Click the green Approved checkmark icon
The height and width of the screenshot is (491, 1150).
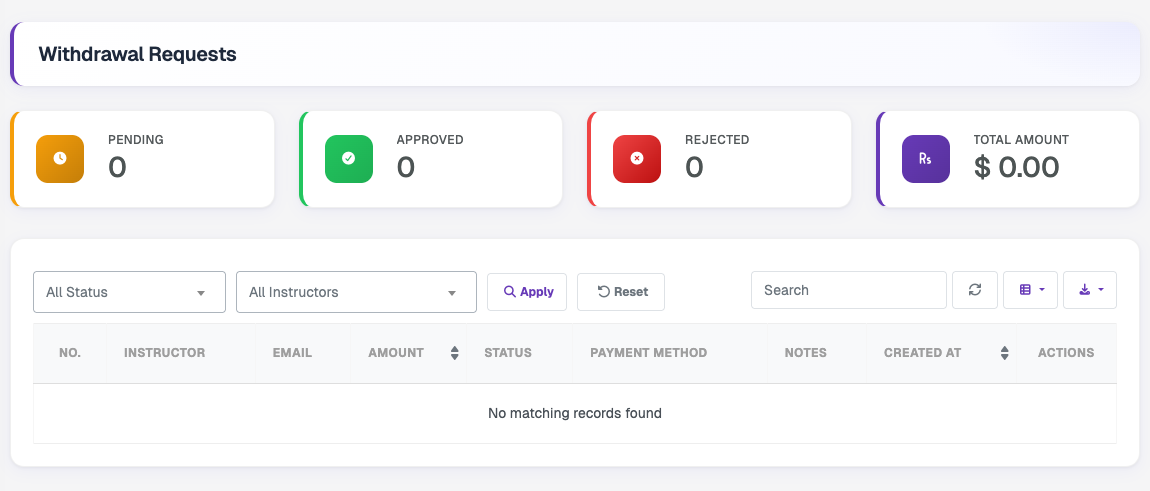(348, 159)
